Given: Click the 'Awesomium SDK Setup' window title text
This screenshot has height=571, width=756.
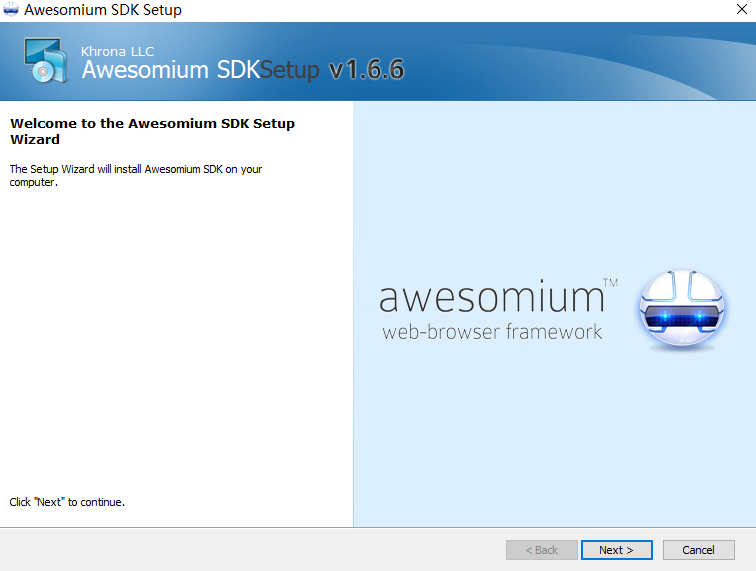Looking at the screenshot, I should click(103, 10).
